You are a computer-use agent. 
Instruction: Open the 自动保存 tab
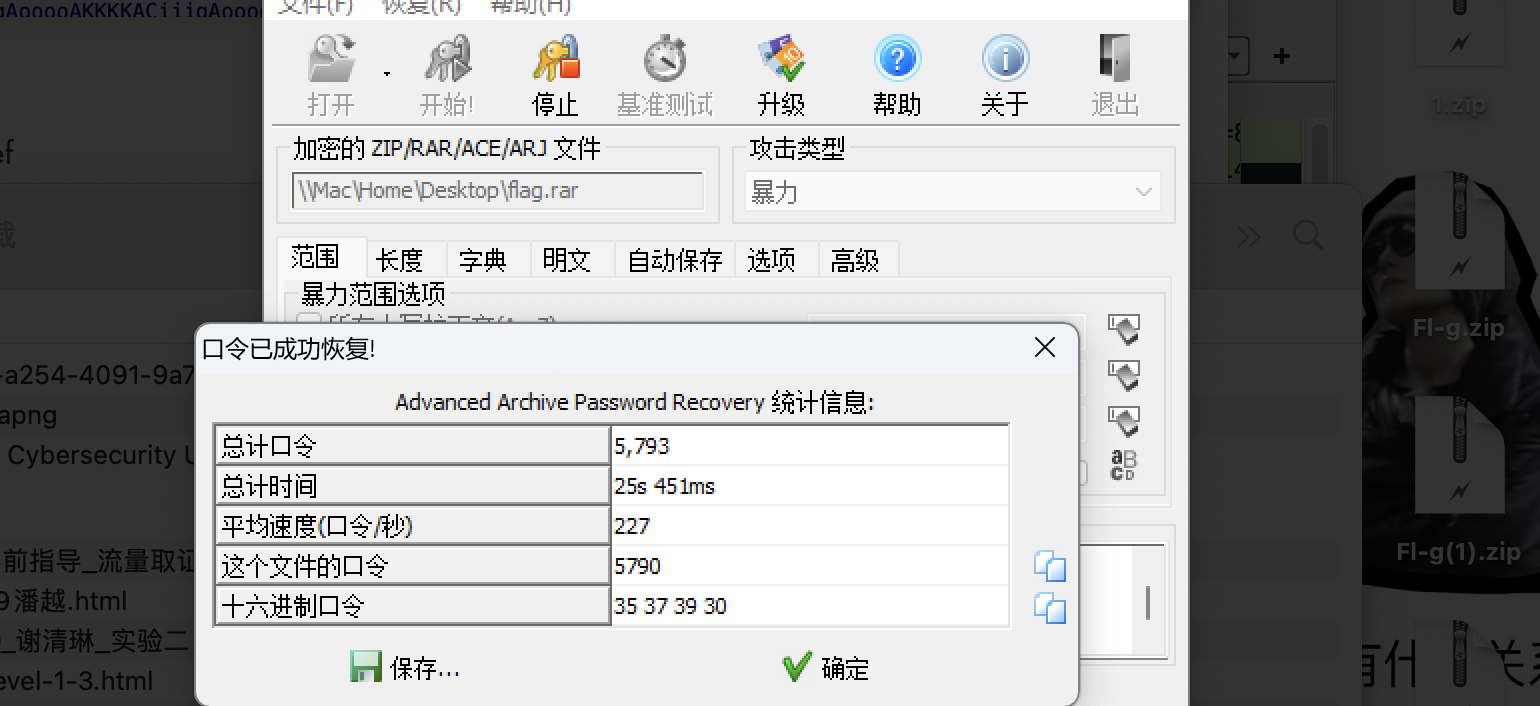pos(674,260)
